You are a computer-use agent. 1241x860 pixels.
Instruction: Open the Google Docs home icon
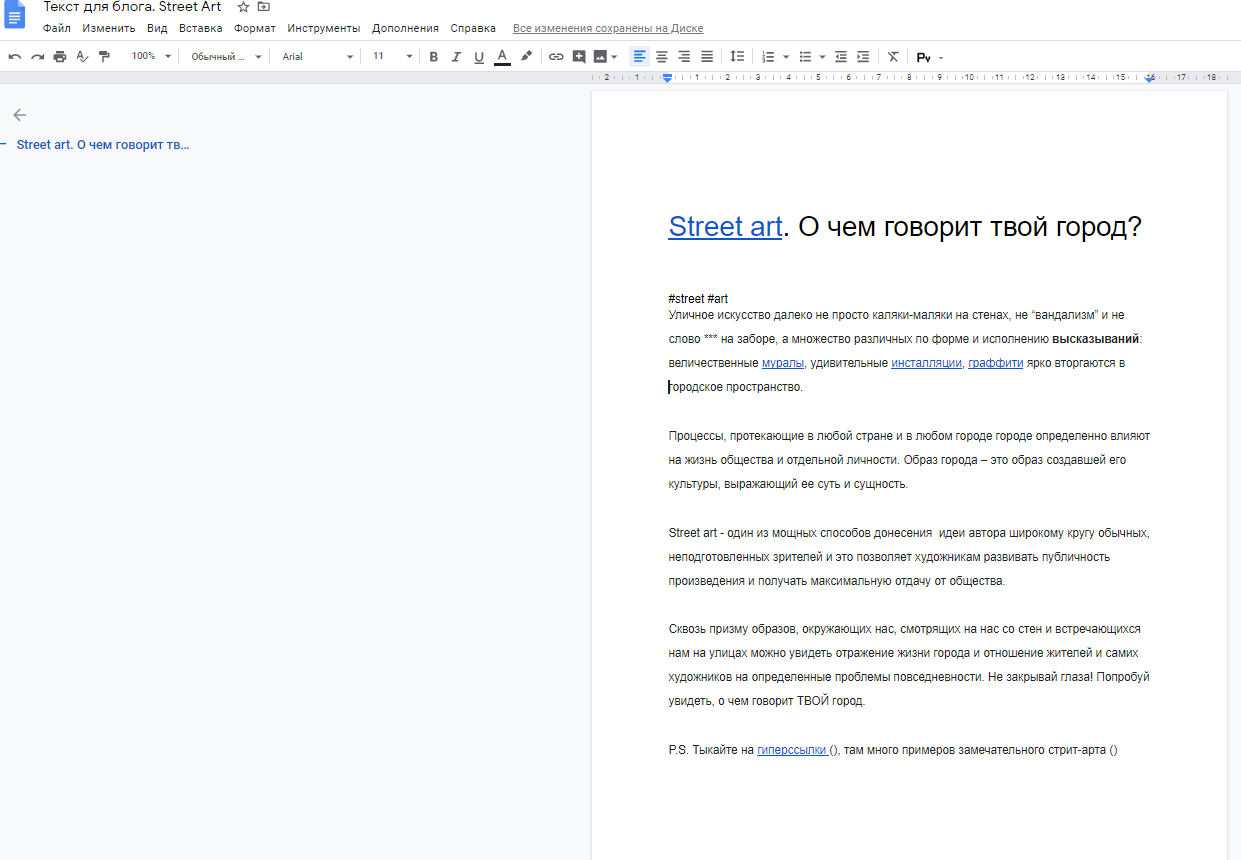coord(15,14)
